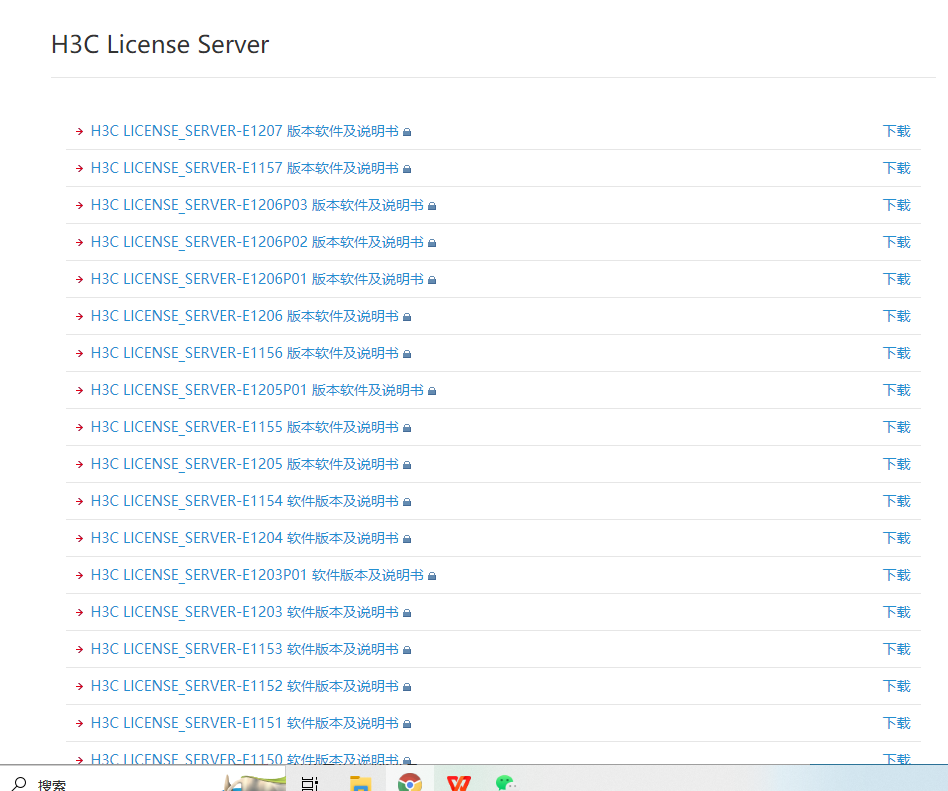
Task: Open H3C LICENSE_SERVER-E1205P01 entry
Action: point(257,390)
